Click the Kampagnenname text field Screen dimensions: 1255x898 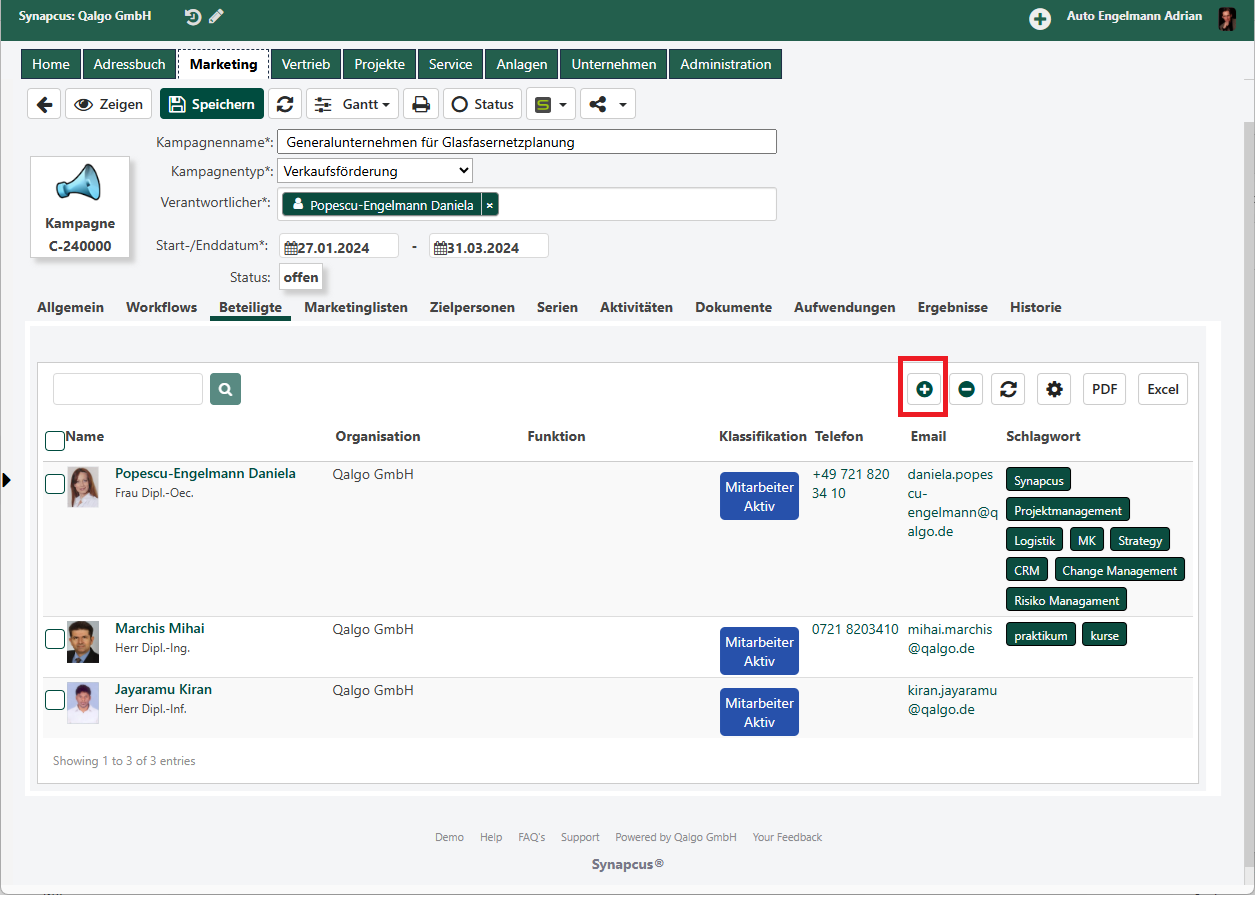tap(527, 142)
